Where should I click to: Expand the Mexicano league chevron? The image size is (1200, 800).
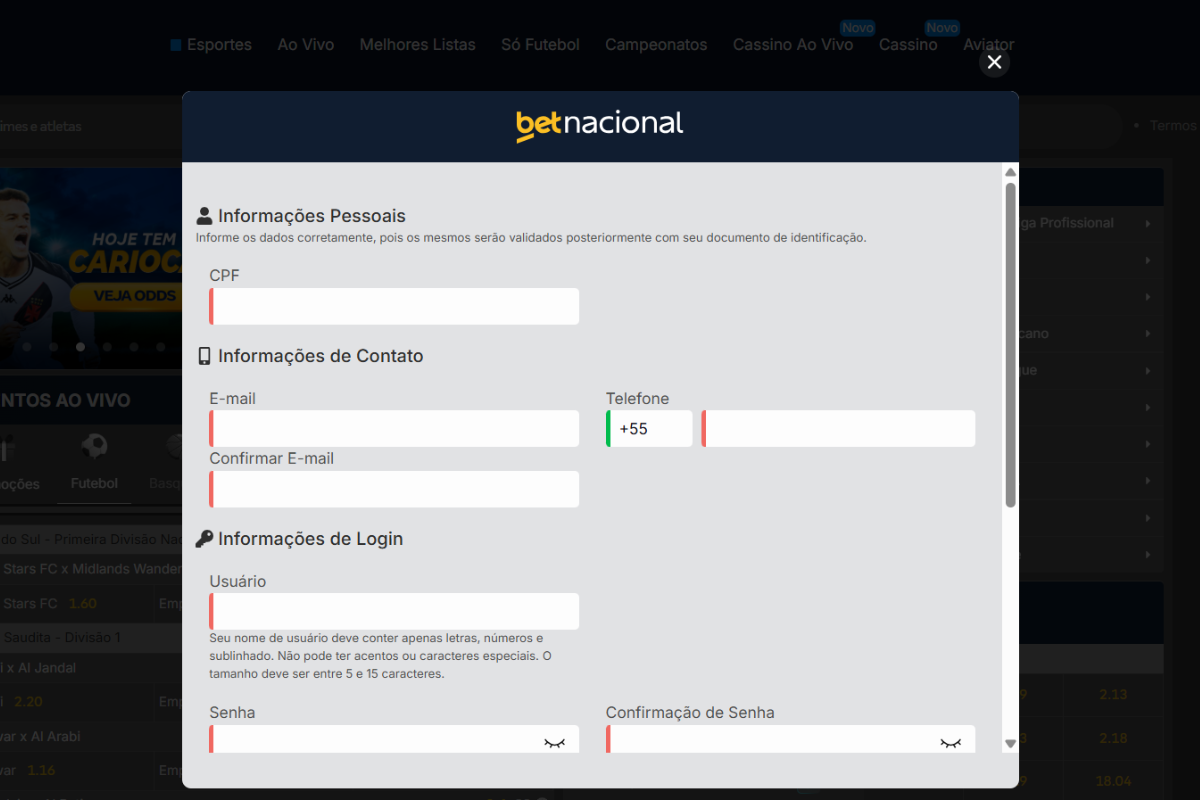[x=1146, y=333]
